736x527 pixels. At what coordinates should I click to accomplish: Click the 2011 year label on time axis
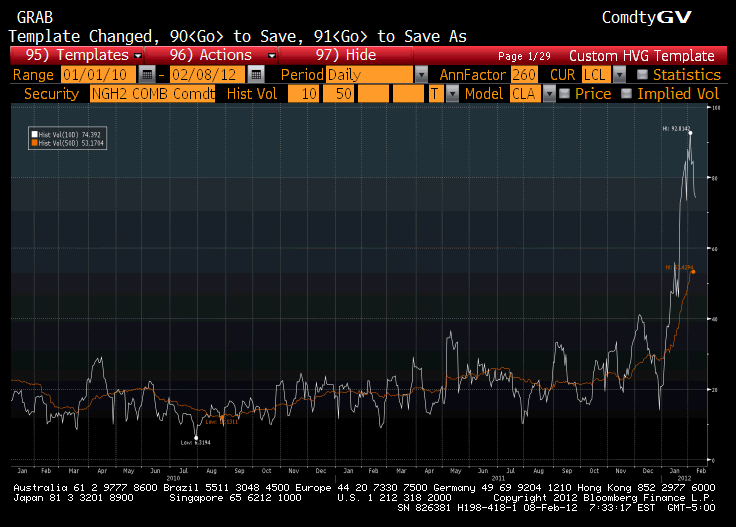point(498,478)
